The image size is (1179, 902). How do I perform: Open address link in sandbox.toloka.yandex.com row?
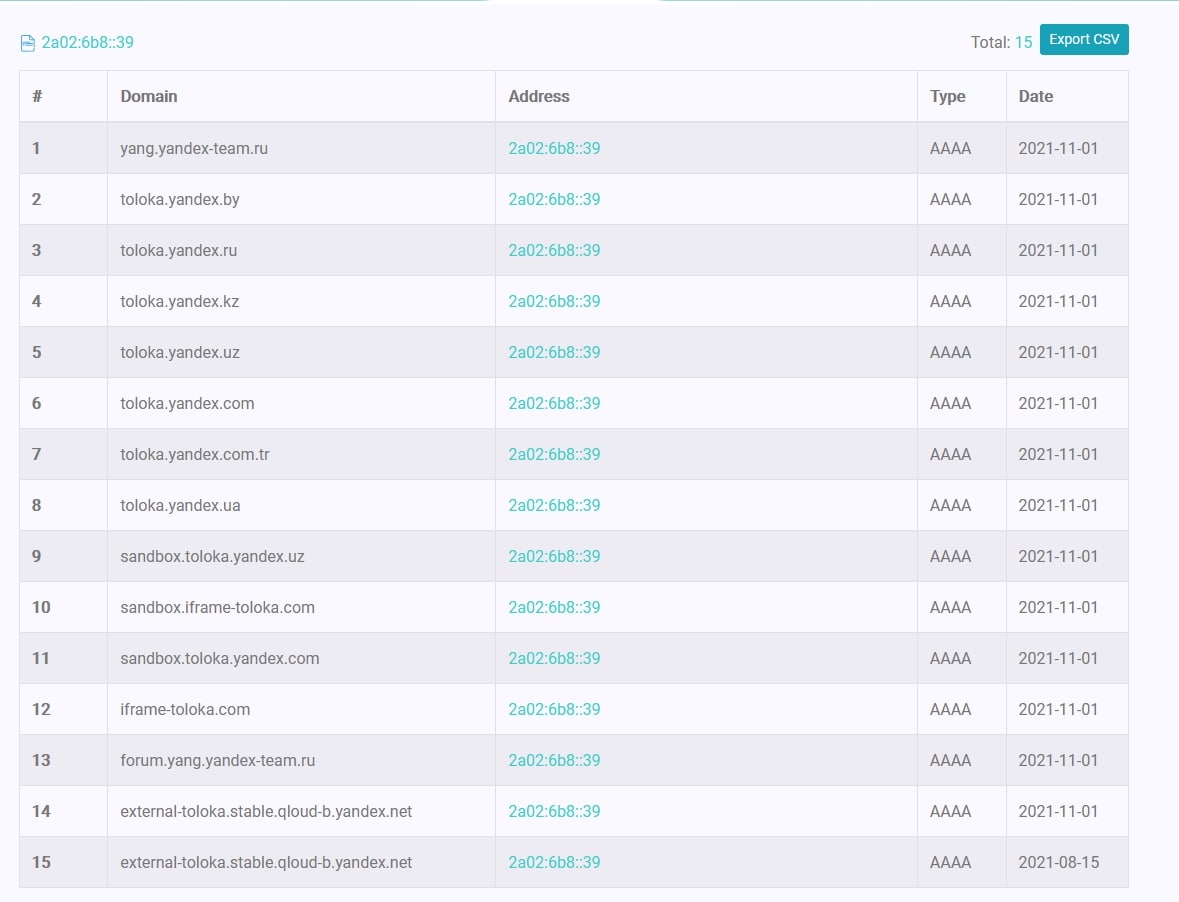click(554, 658)
